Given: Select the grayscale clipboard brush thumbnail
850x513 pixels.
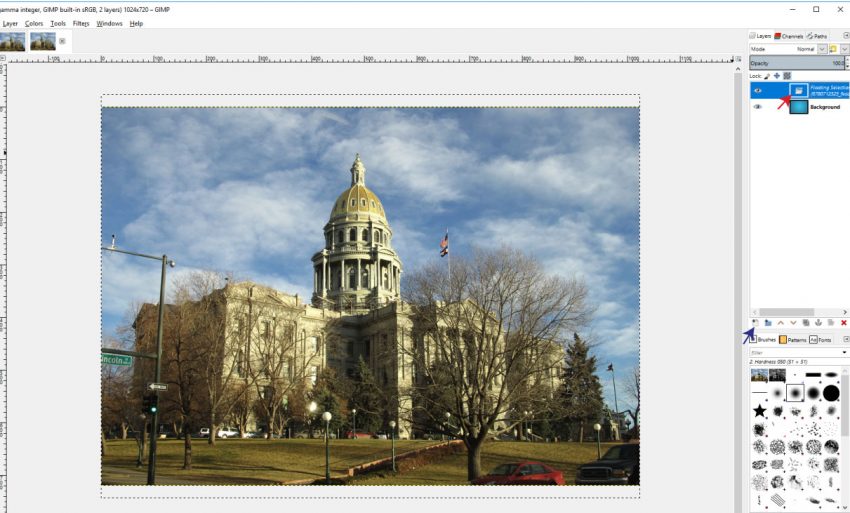Looking at the screenshot, I should 777,375.
